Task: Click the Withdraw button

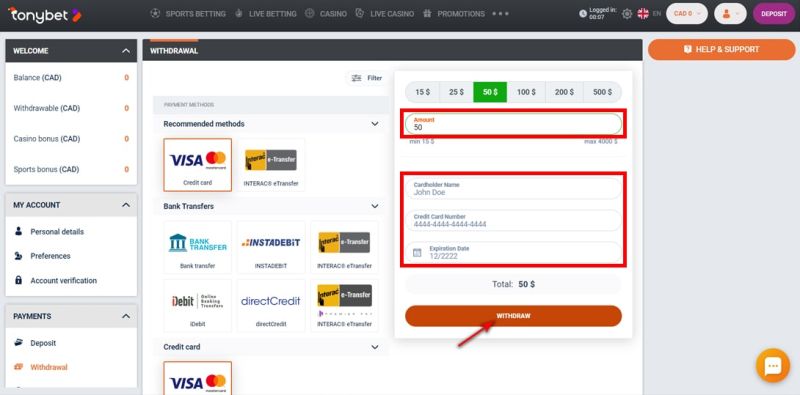Action: 513,316
